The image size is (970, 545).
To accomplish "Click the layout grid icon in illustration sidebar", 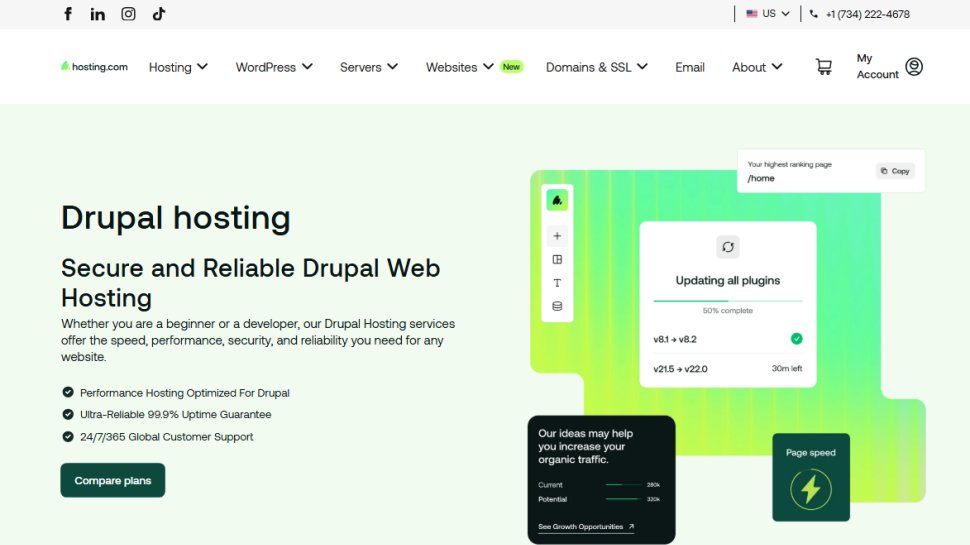I will click(557, 259).
